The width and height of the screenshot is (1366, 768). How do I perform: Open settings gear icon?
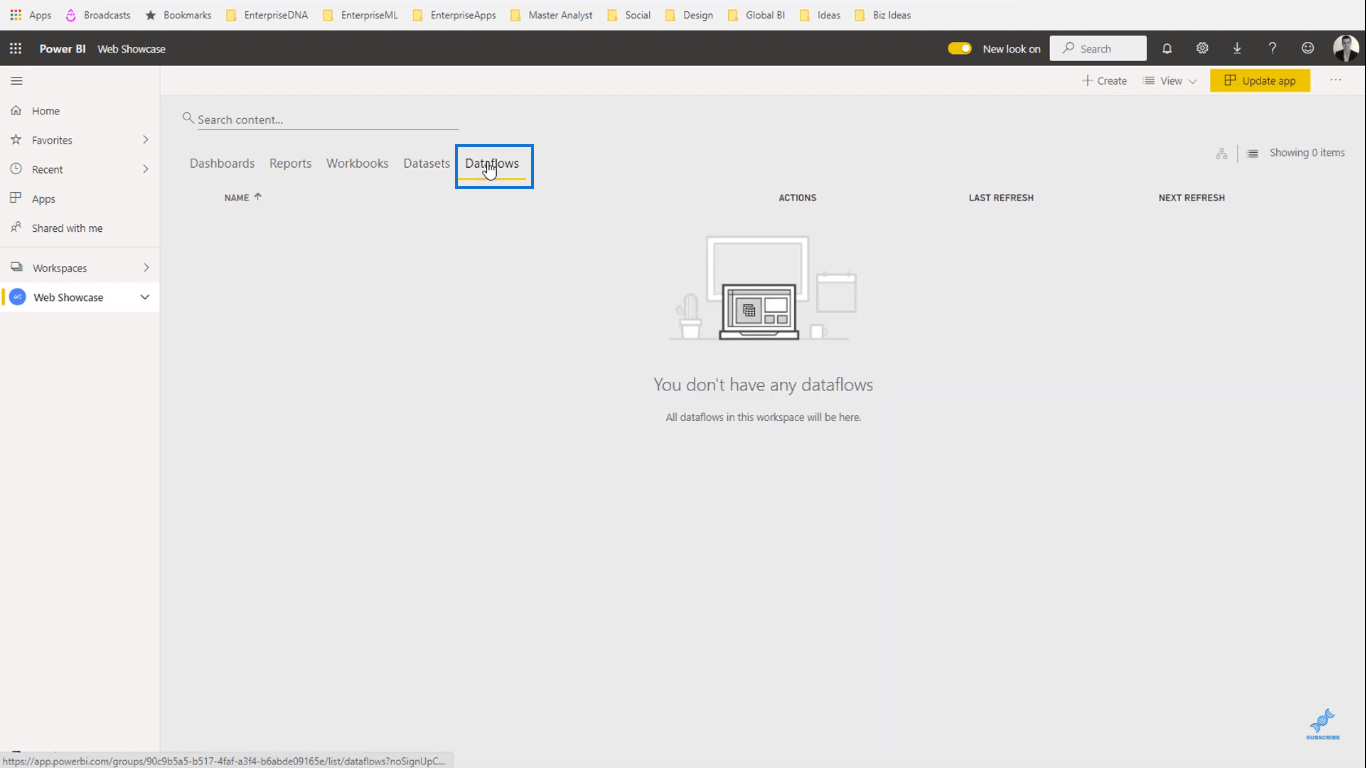1202,48
